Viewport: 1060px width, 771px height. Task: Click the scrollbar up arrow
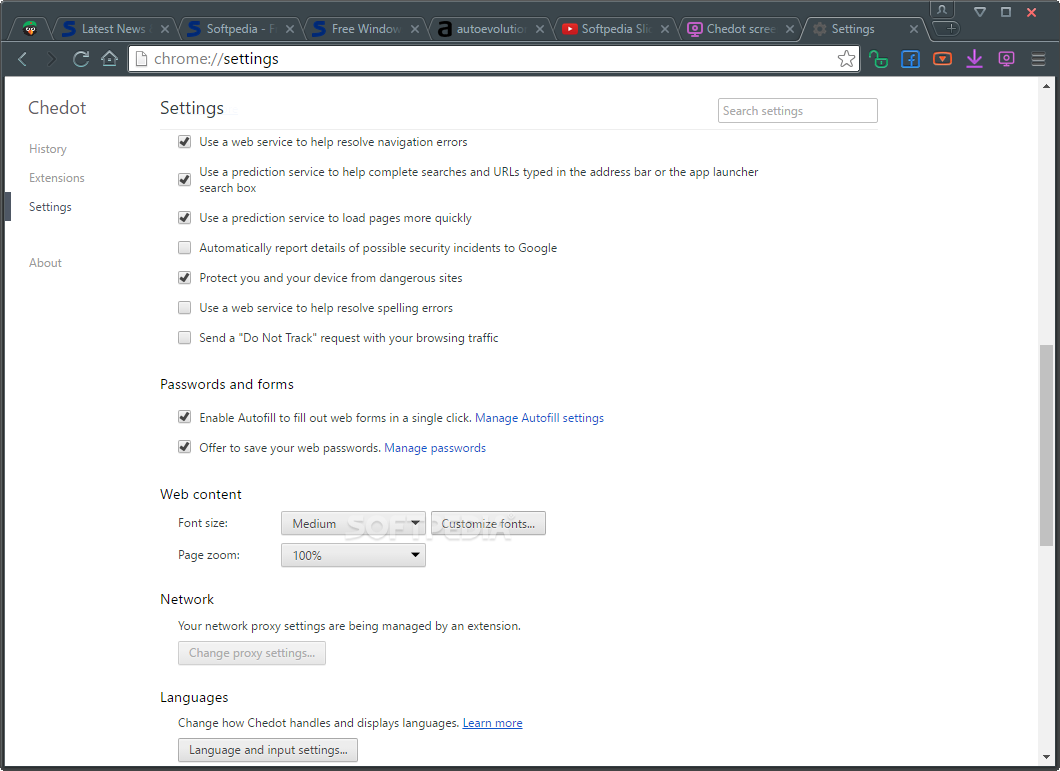point(1046,86)
